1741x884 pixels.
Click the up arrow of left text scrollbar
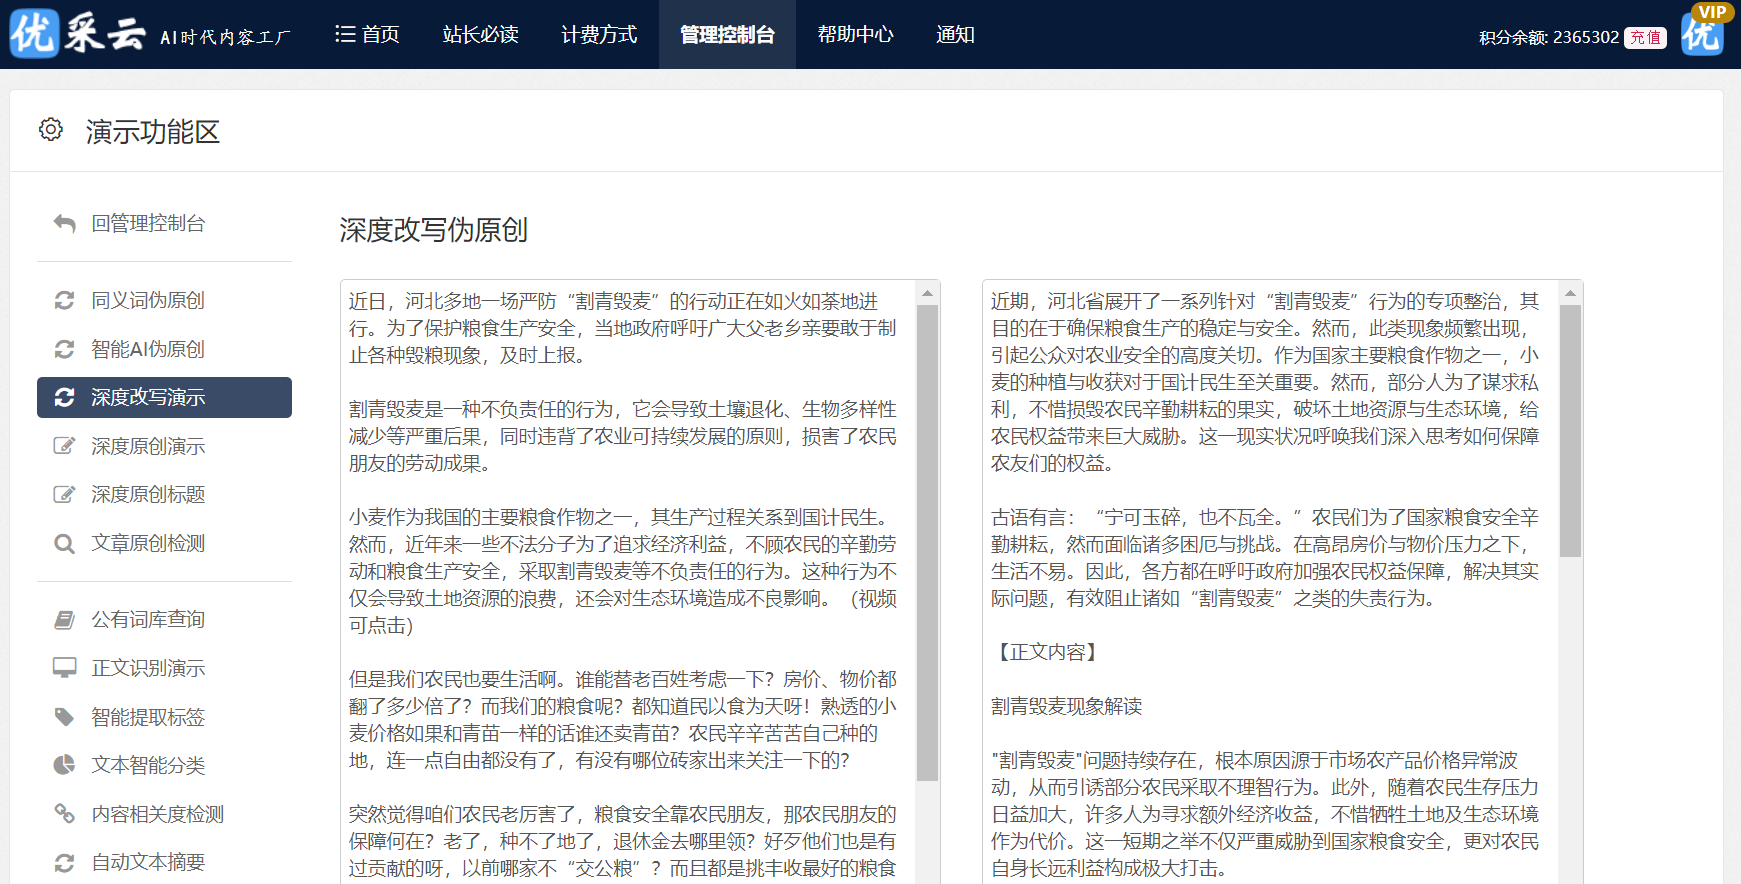tap(927, 293)
